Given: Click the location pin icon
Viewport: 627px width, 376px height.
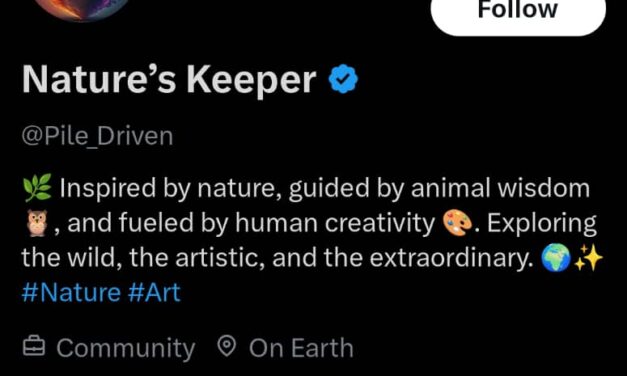Looking at the screenshot, I should 227,346.
